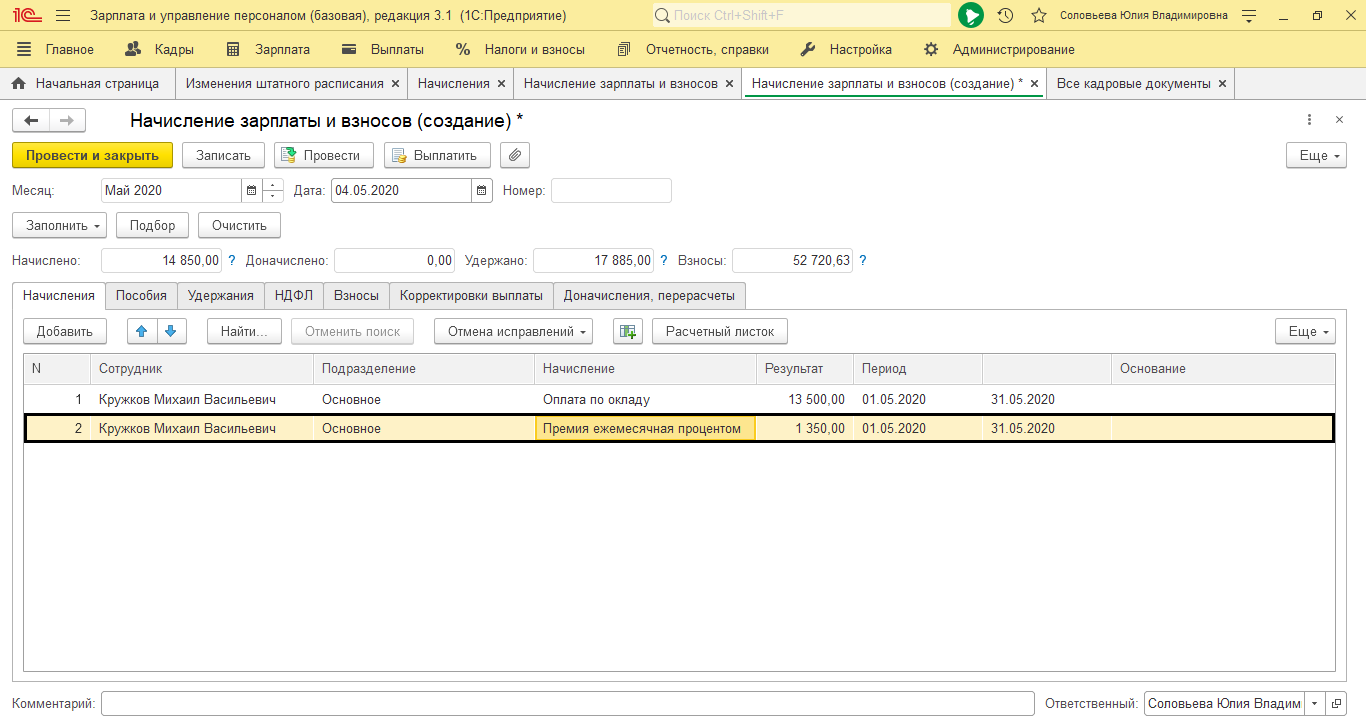This screenshot has height=728, width=1366.
Task: Expand the Отмена исправлений dropdown
Action: click(513, 331)
